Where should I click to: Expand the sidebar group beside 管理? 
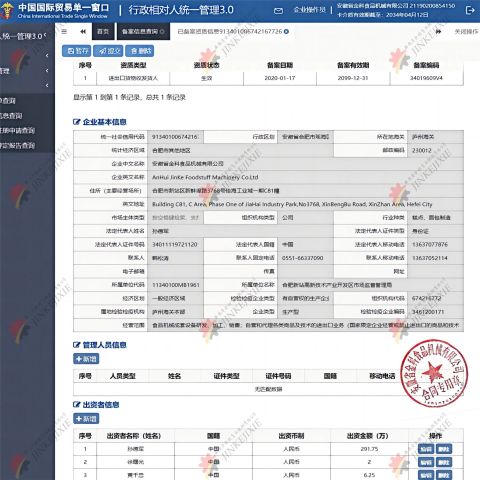tap(47, 70)
